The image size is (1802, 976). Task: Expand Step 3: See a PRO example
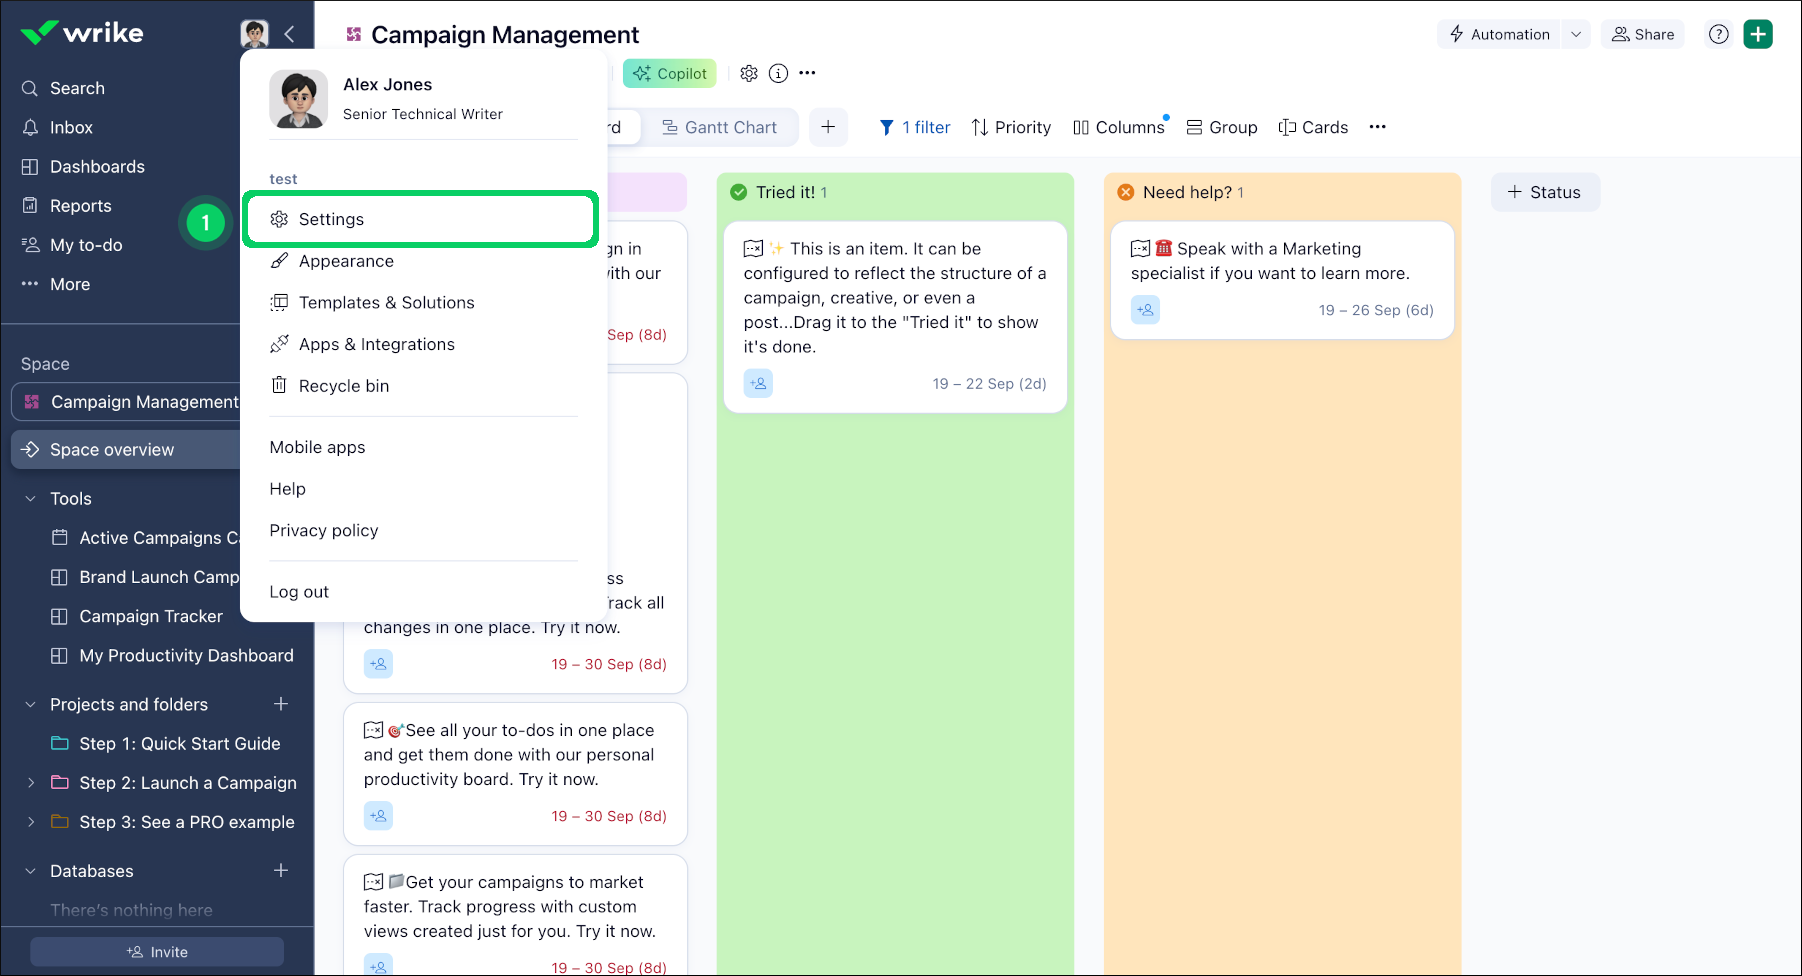point(30,822)
